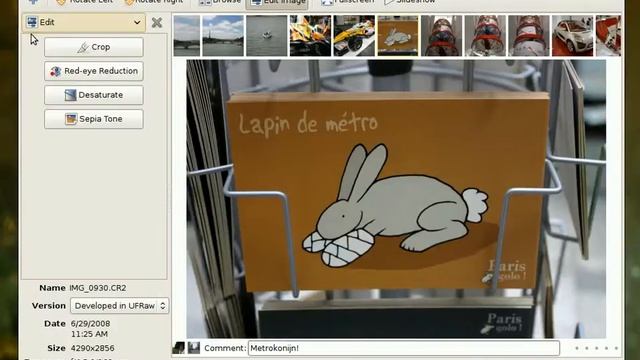640x360 pixels.
Task: Select the Eiffel Tower skyline thumbnail
Action: pyautogui.click(x=223, y=36)
